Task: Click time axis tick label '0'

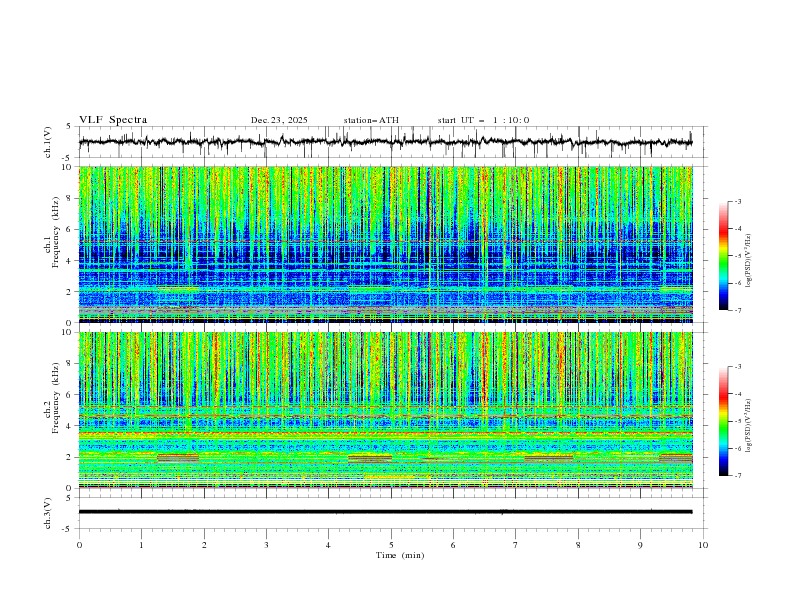Action: [79, 545]
